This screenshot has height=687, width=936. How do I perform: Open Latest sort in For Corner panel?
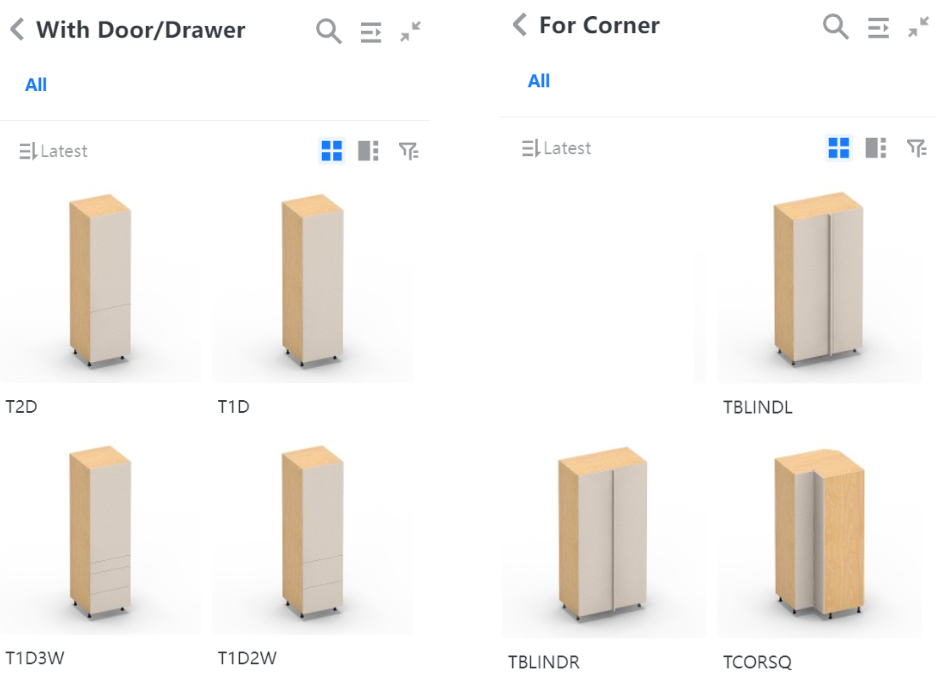556,148
